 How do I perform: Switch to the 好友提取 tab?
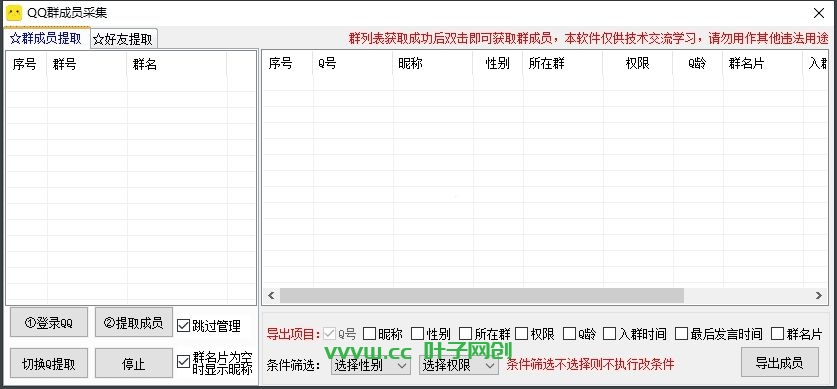click(124, 39)
